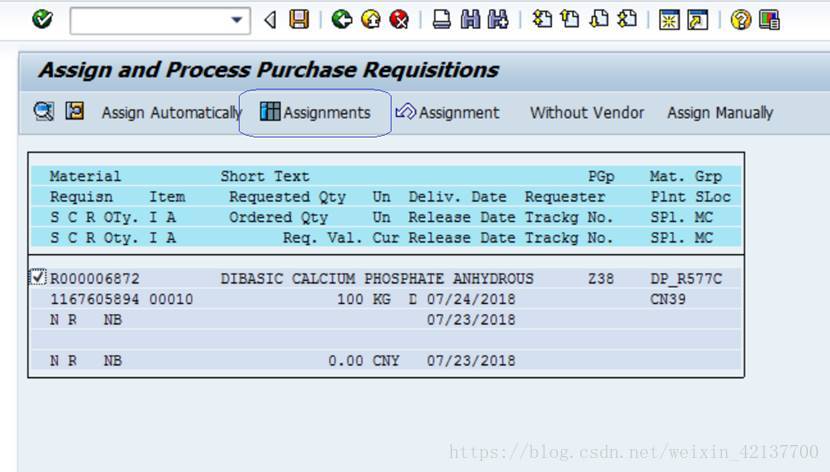This screenshot has width=830, height=472.
Task: Click the Customize Local Layout icon
Action: [x=769, y=20]
